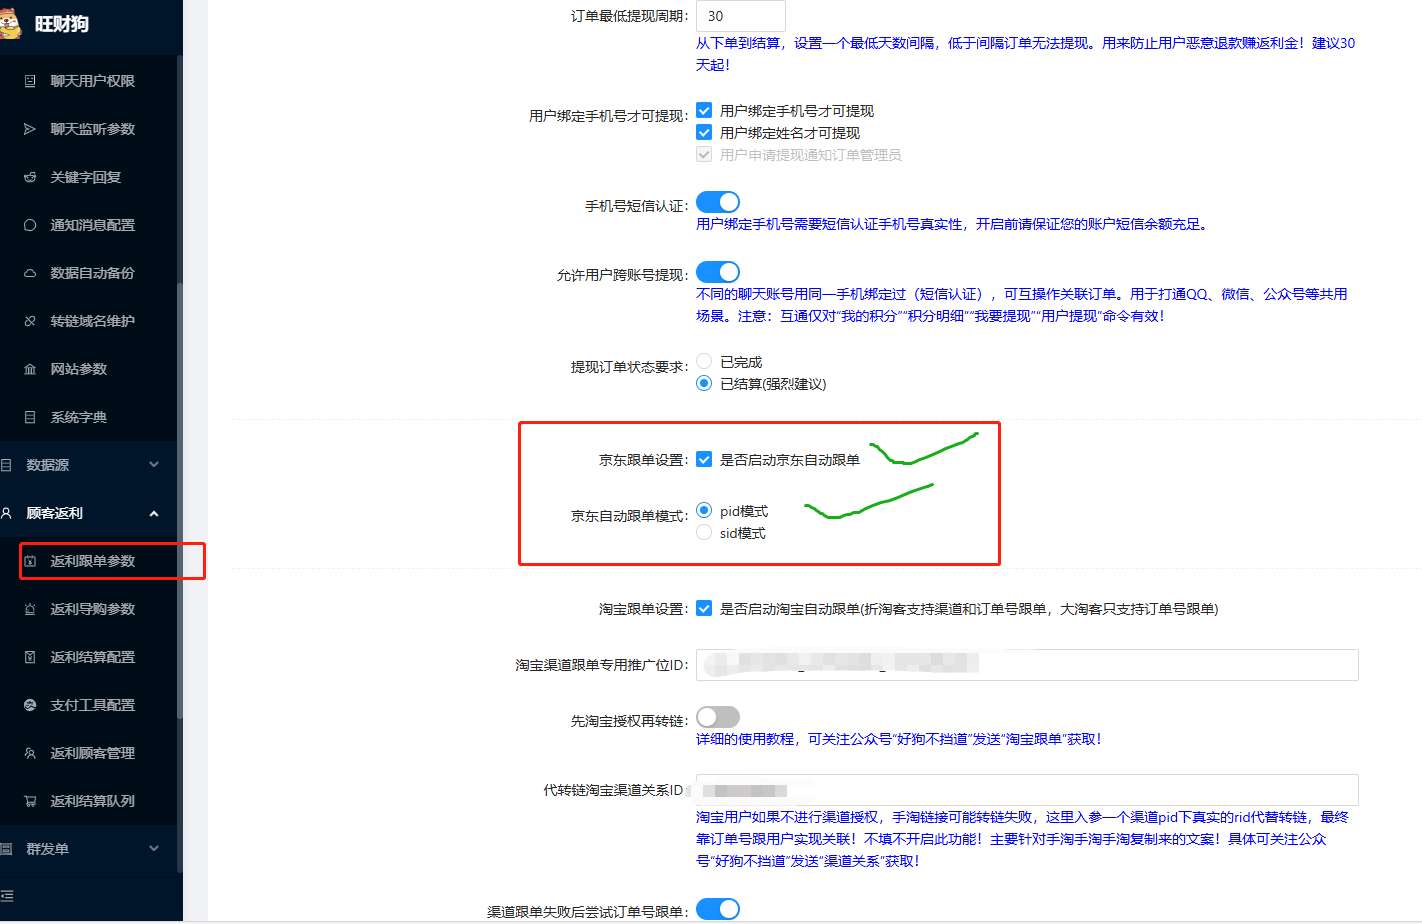Open 返利导购参数 menu item
The width and height of the screenshot is (1422, 924).
pyautogui.click(x=92, y=609)
